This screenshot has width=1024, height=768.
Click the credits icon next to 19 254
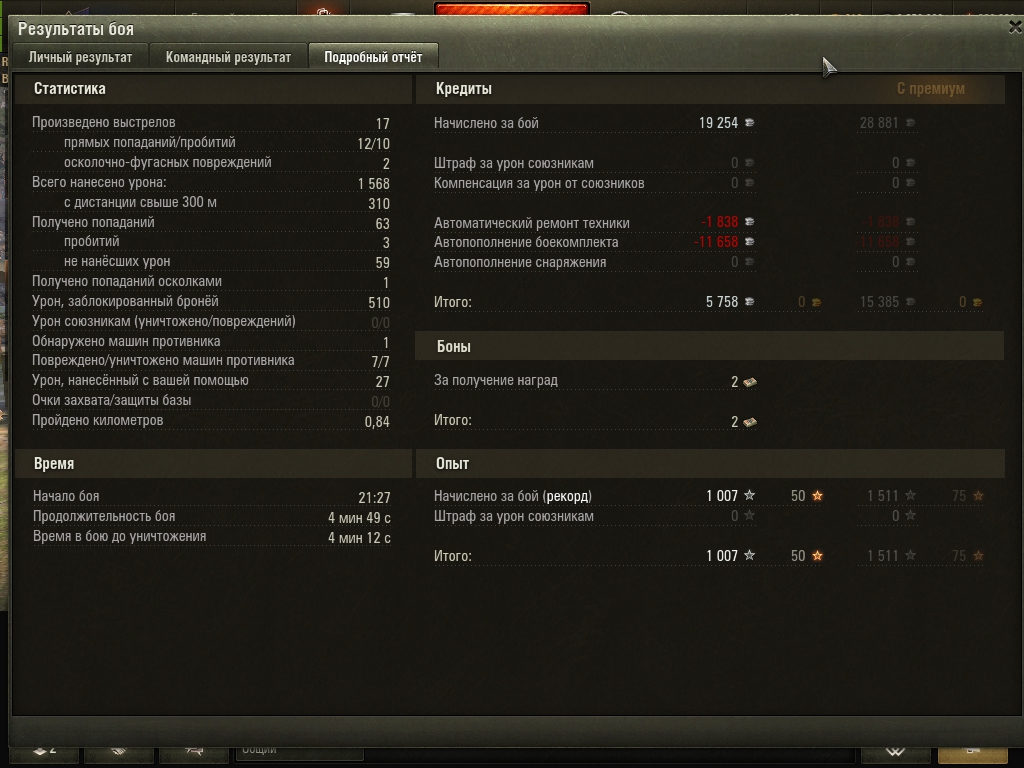750,123
